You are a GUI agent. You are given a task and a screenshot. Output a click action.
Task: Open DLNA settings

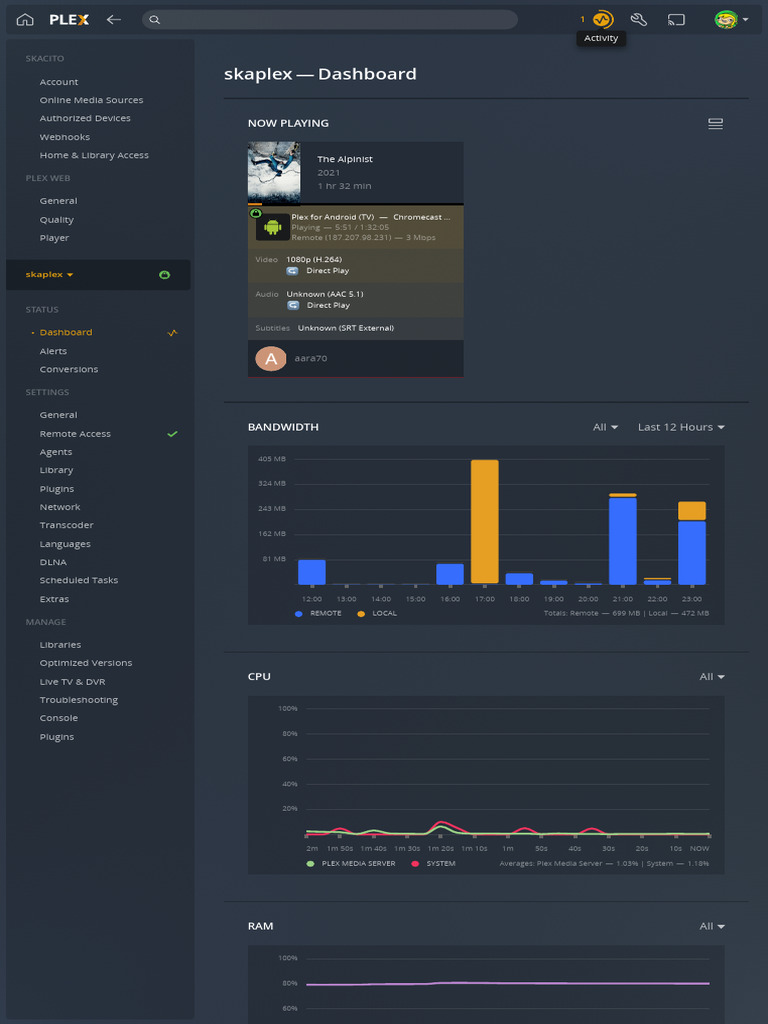53,562
